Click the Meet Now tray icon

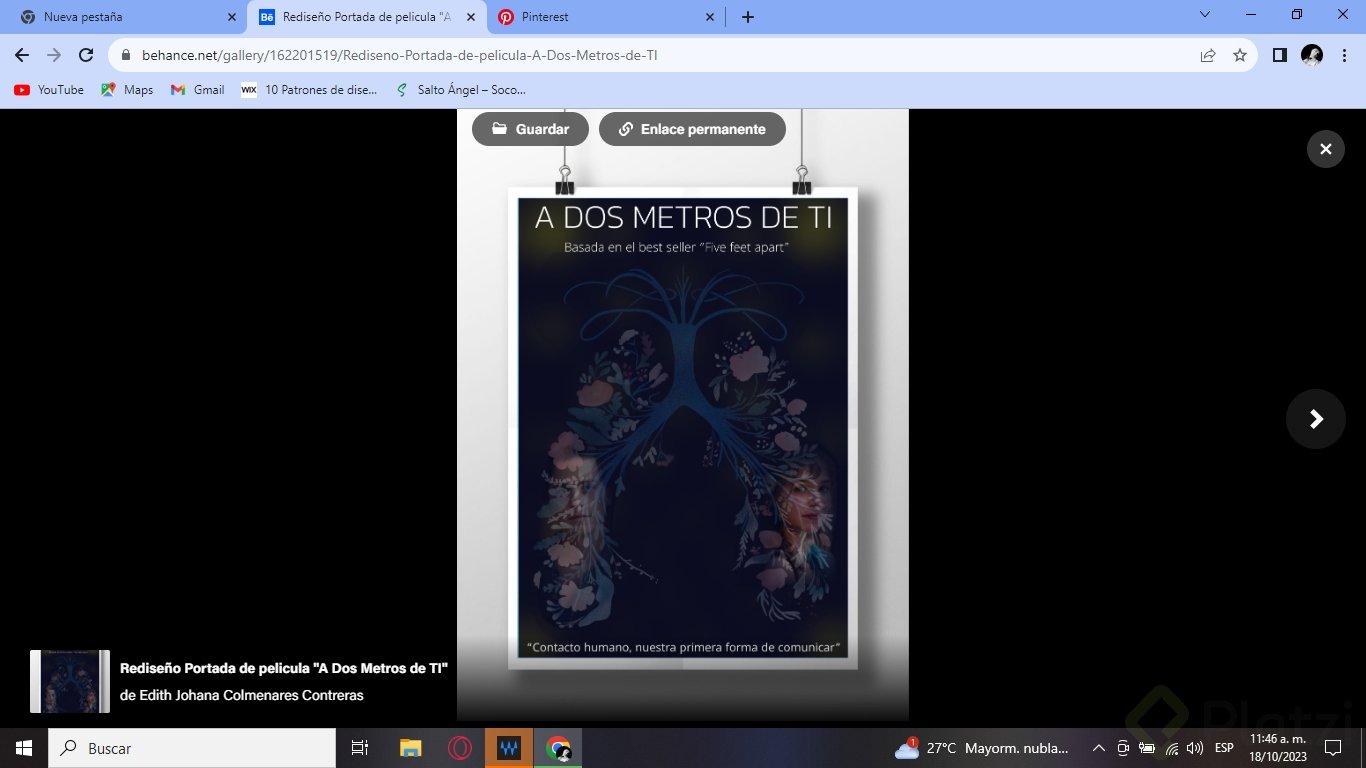point(1123,748)
